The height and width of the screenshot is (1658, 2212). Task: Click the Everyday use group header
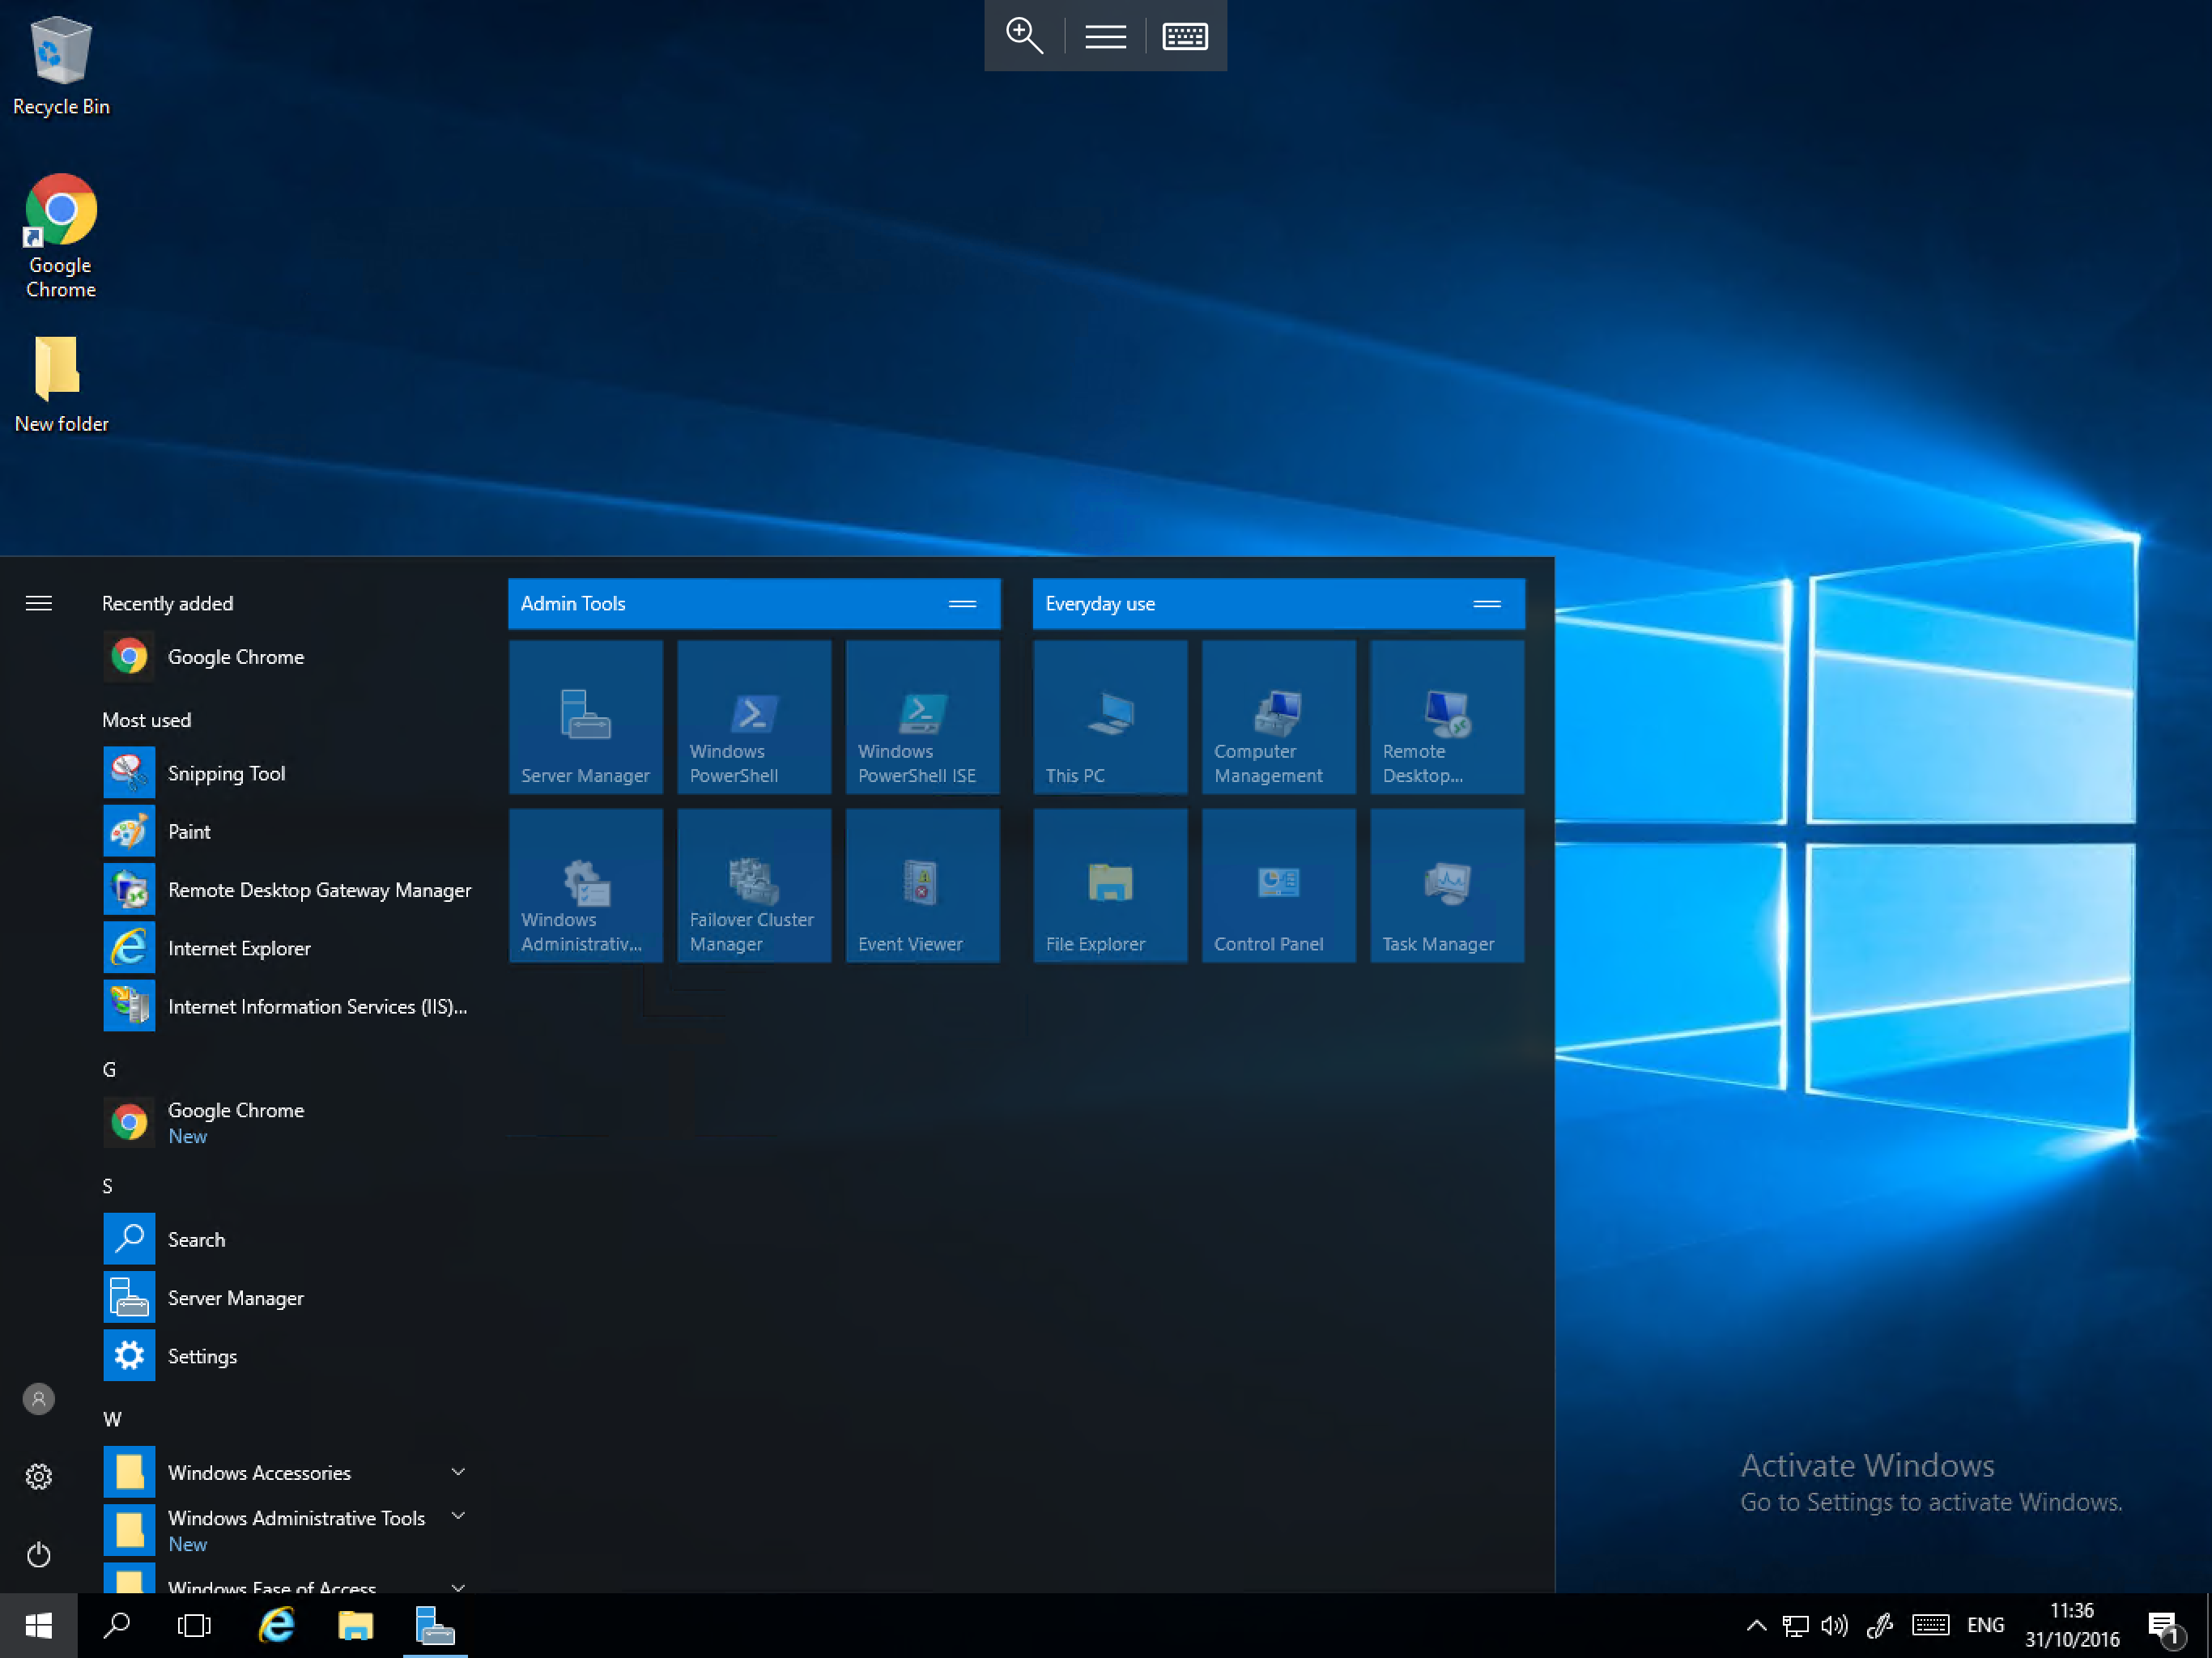(x=1278, y=603)
